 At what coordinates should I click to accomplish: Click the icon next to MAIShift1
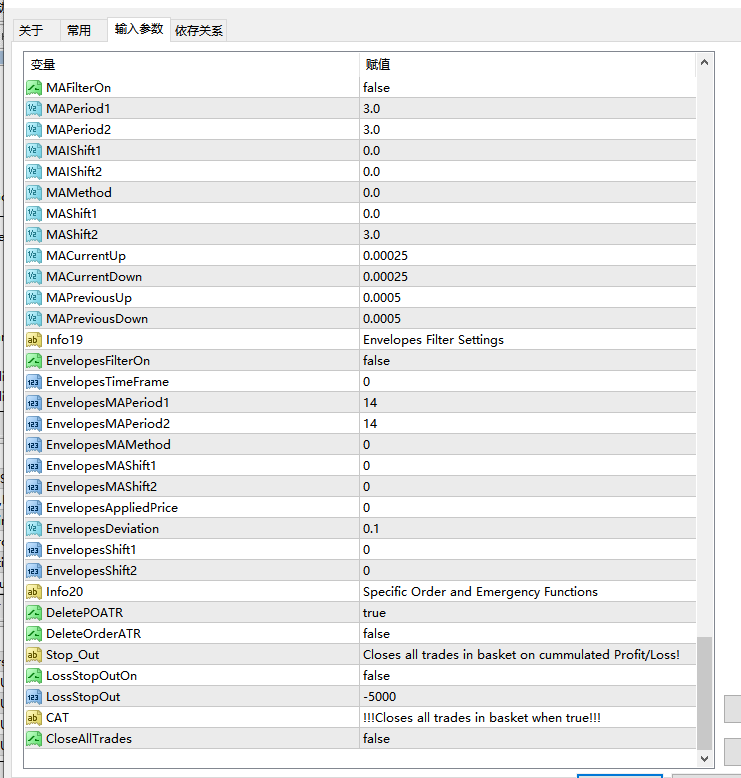[x=34, y=150]
